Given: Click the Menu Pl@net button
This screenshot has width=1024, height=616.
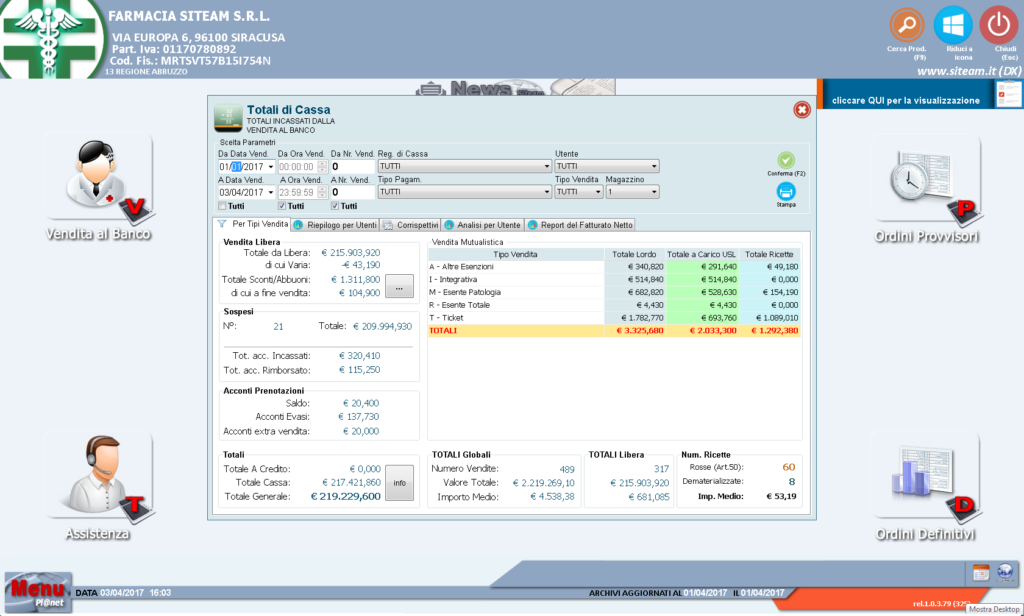Looking at the screenshot, I should [x=38, y=591].
